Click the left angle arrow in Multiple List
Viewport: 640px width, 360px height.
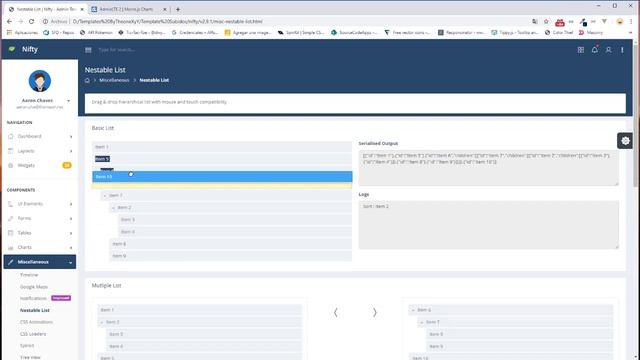pyautogui.click(x=336, y=313)
